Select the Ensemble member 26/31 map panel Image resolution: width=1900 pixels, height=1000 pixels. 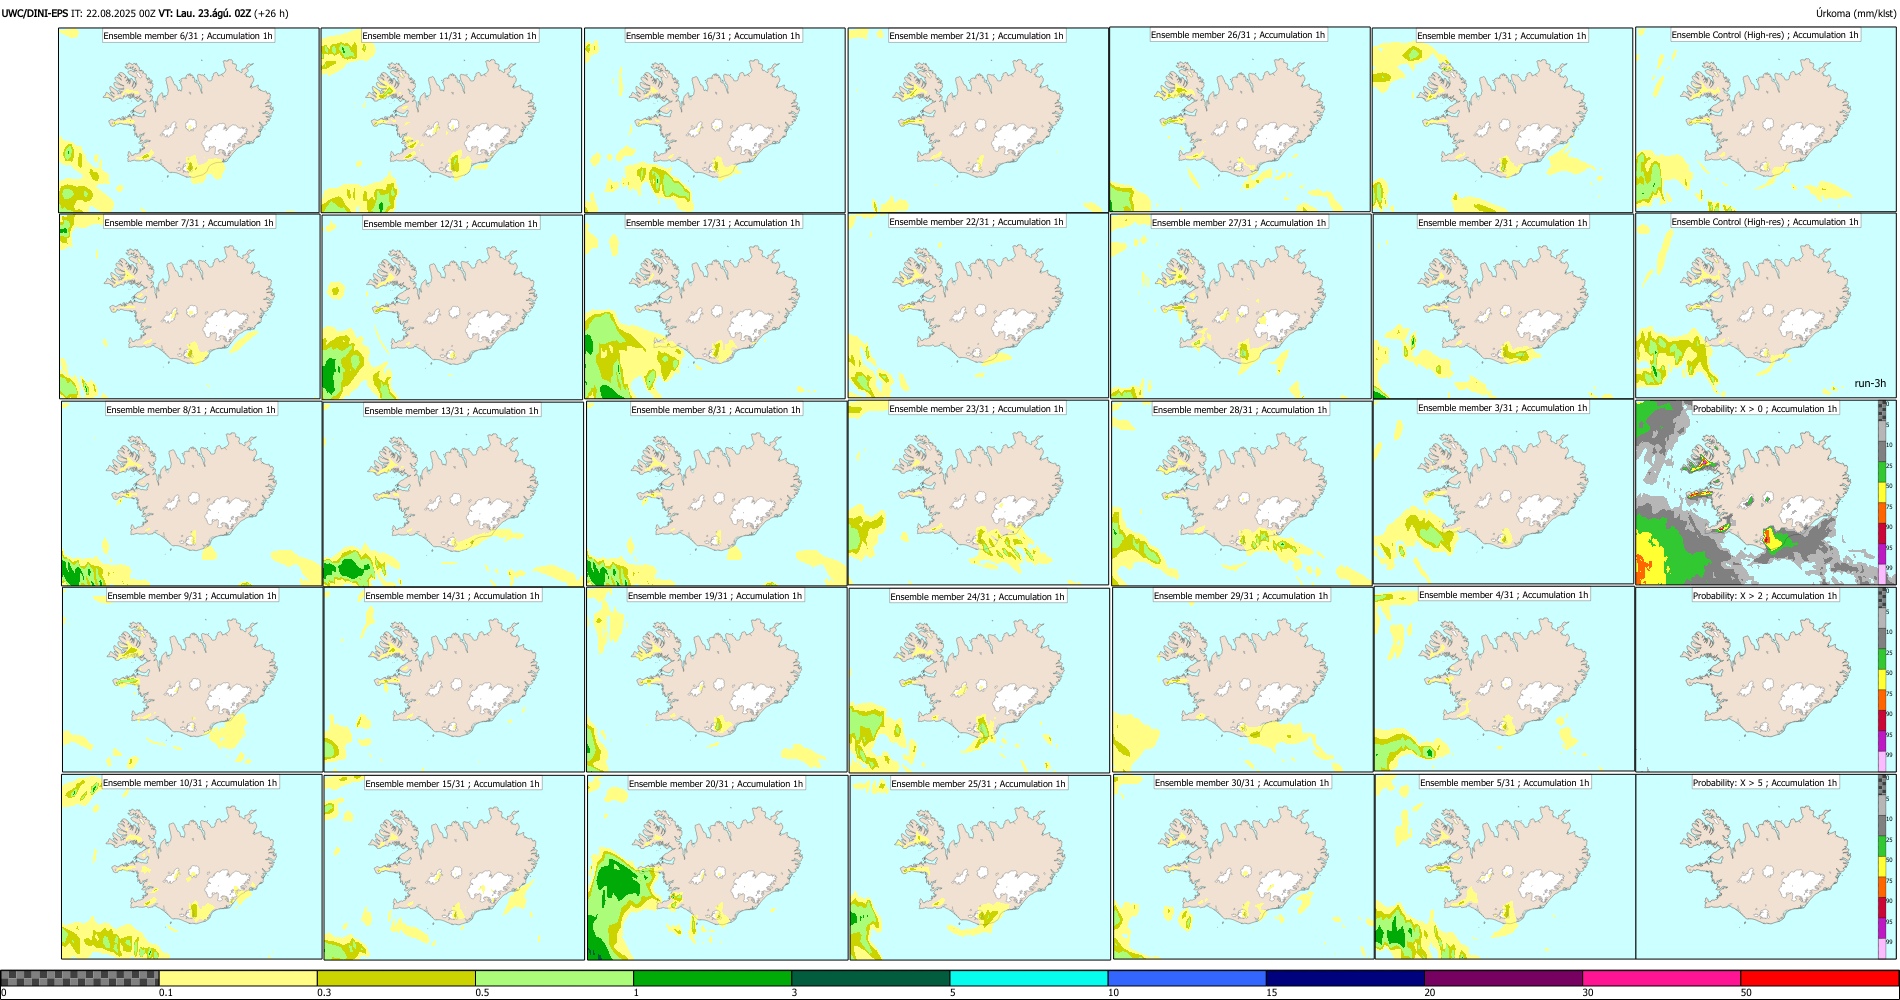[x=1240, y=119]
